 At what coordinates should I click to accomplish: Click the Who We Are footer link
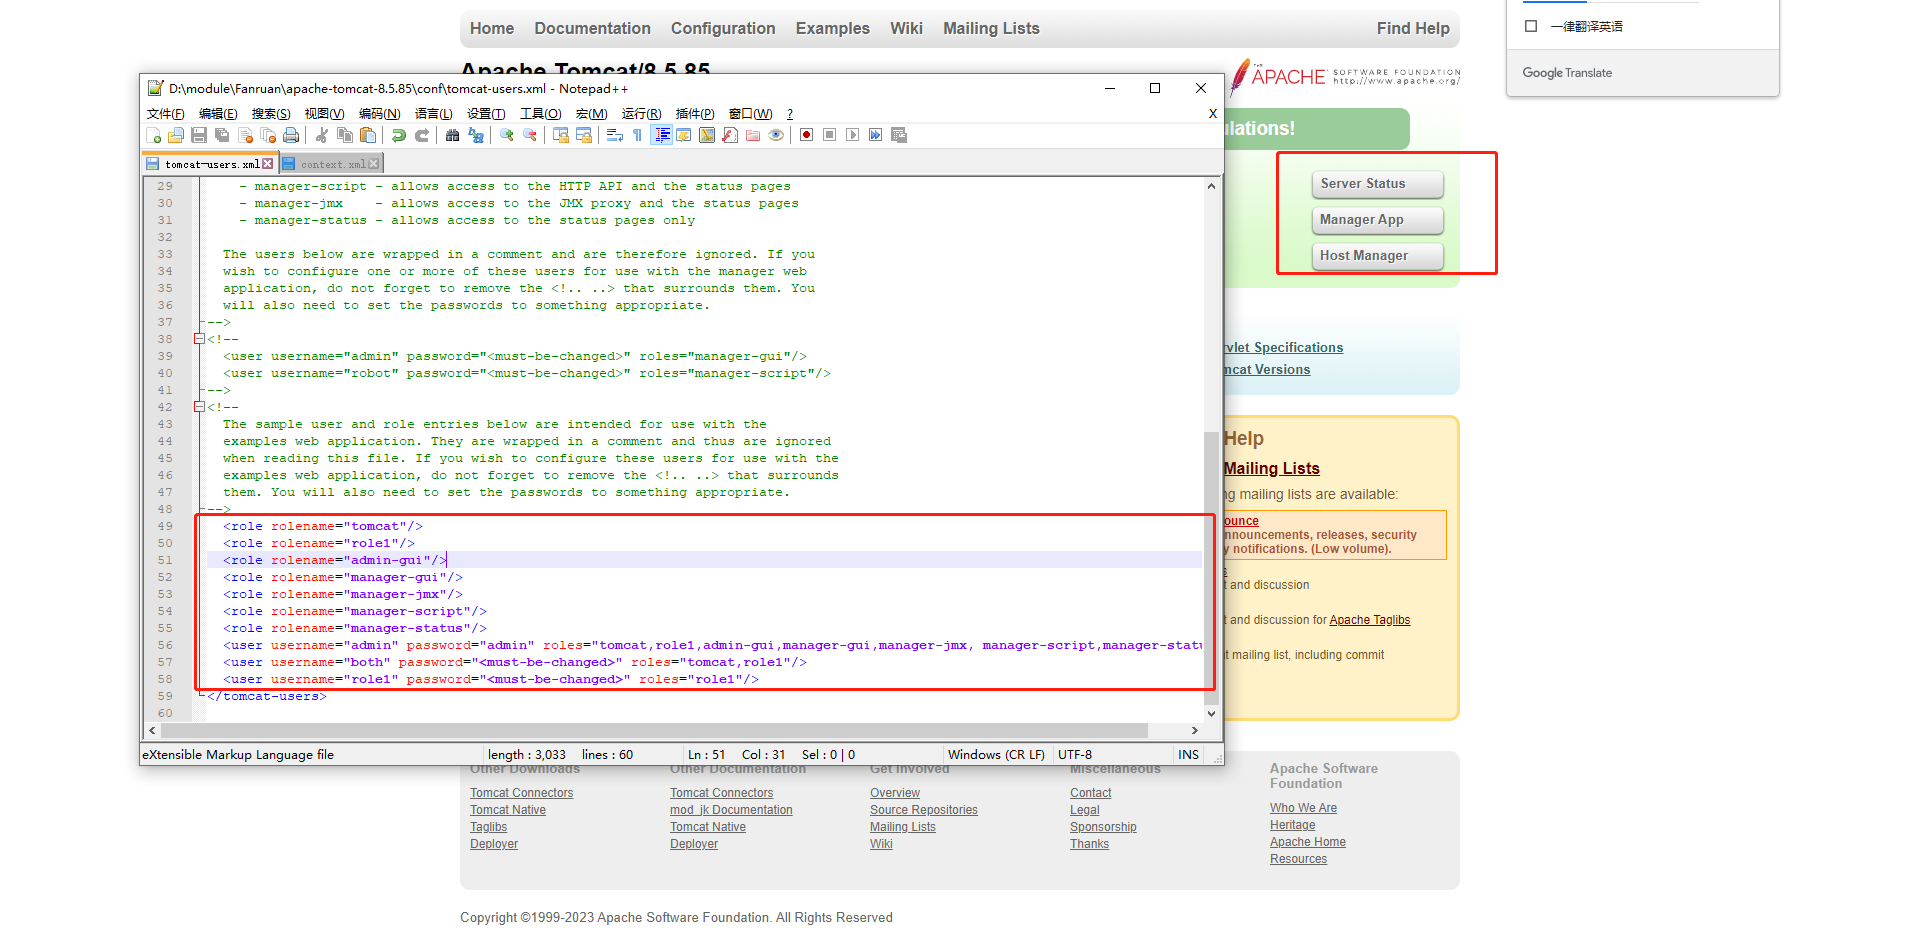point(1303,808)
